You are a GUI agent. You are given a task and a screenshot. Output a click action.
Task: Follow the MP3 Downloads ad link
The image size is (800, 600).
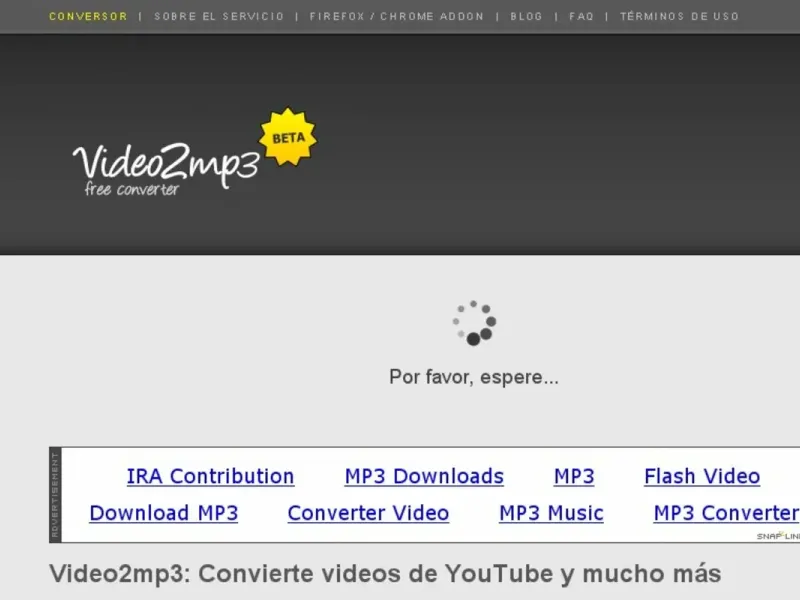pyautogui.click(x=424, y=477)
